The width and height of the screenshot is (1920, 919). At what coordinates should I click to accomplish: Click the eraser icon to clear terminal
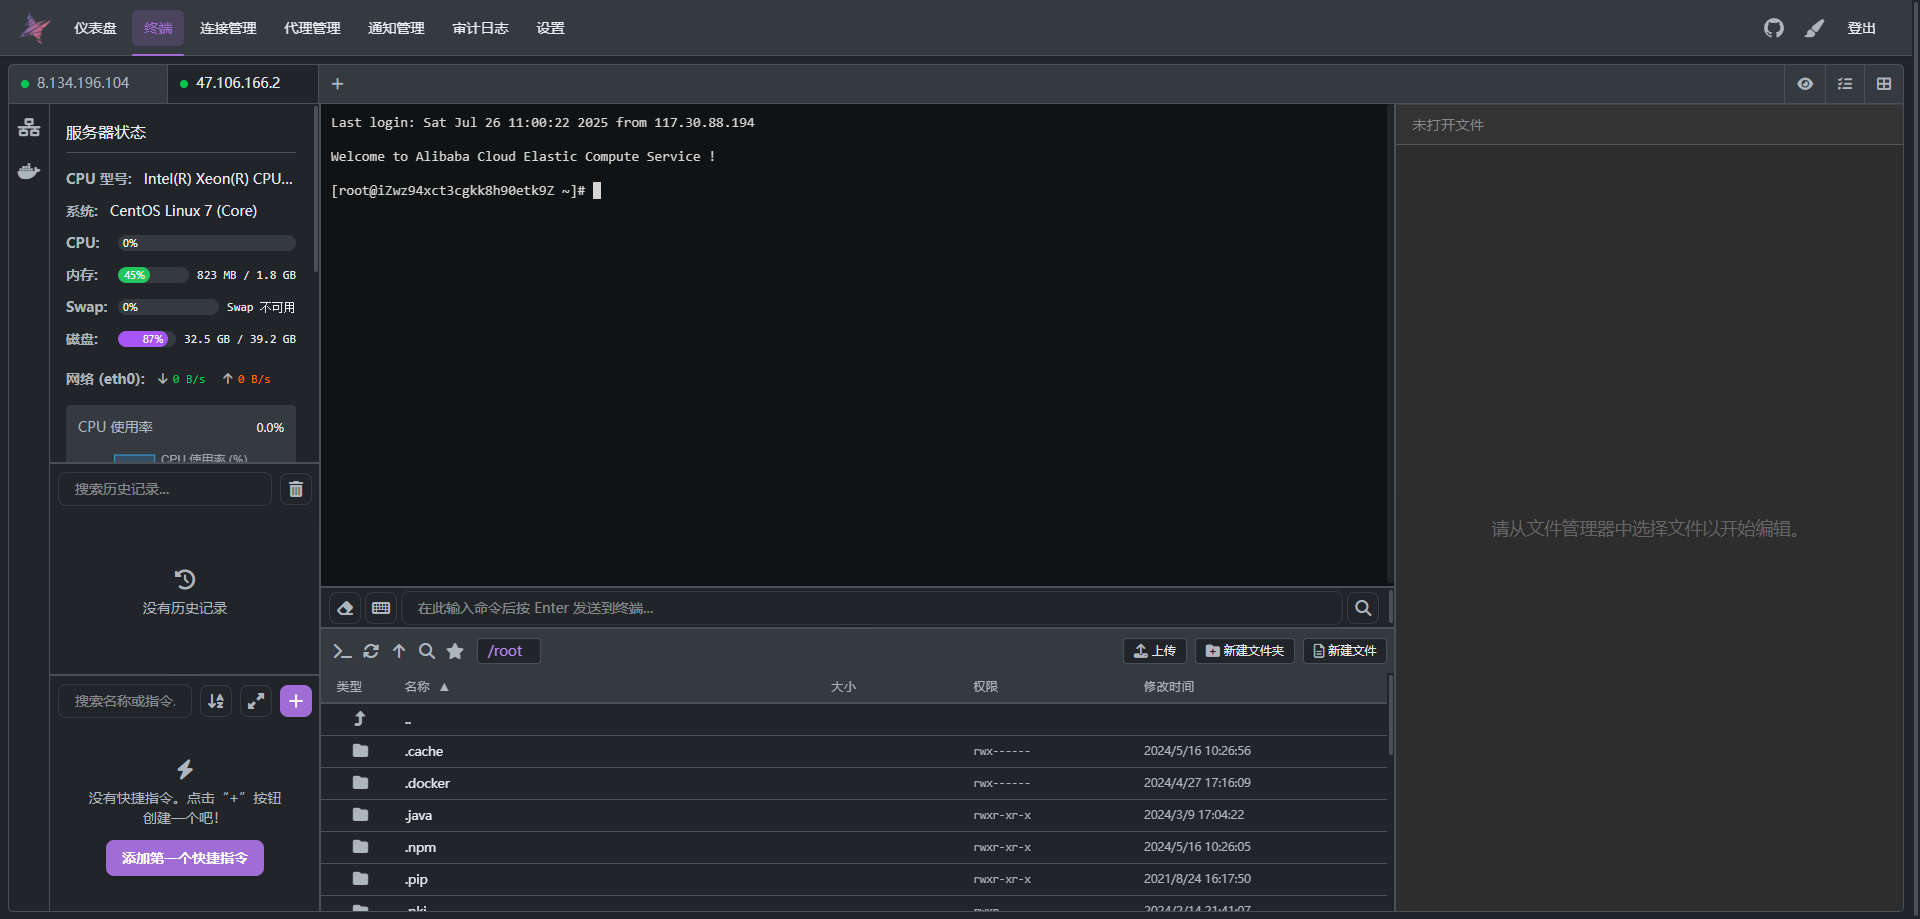click(345, 608)
